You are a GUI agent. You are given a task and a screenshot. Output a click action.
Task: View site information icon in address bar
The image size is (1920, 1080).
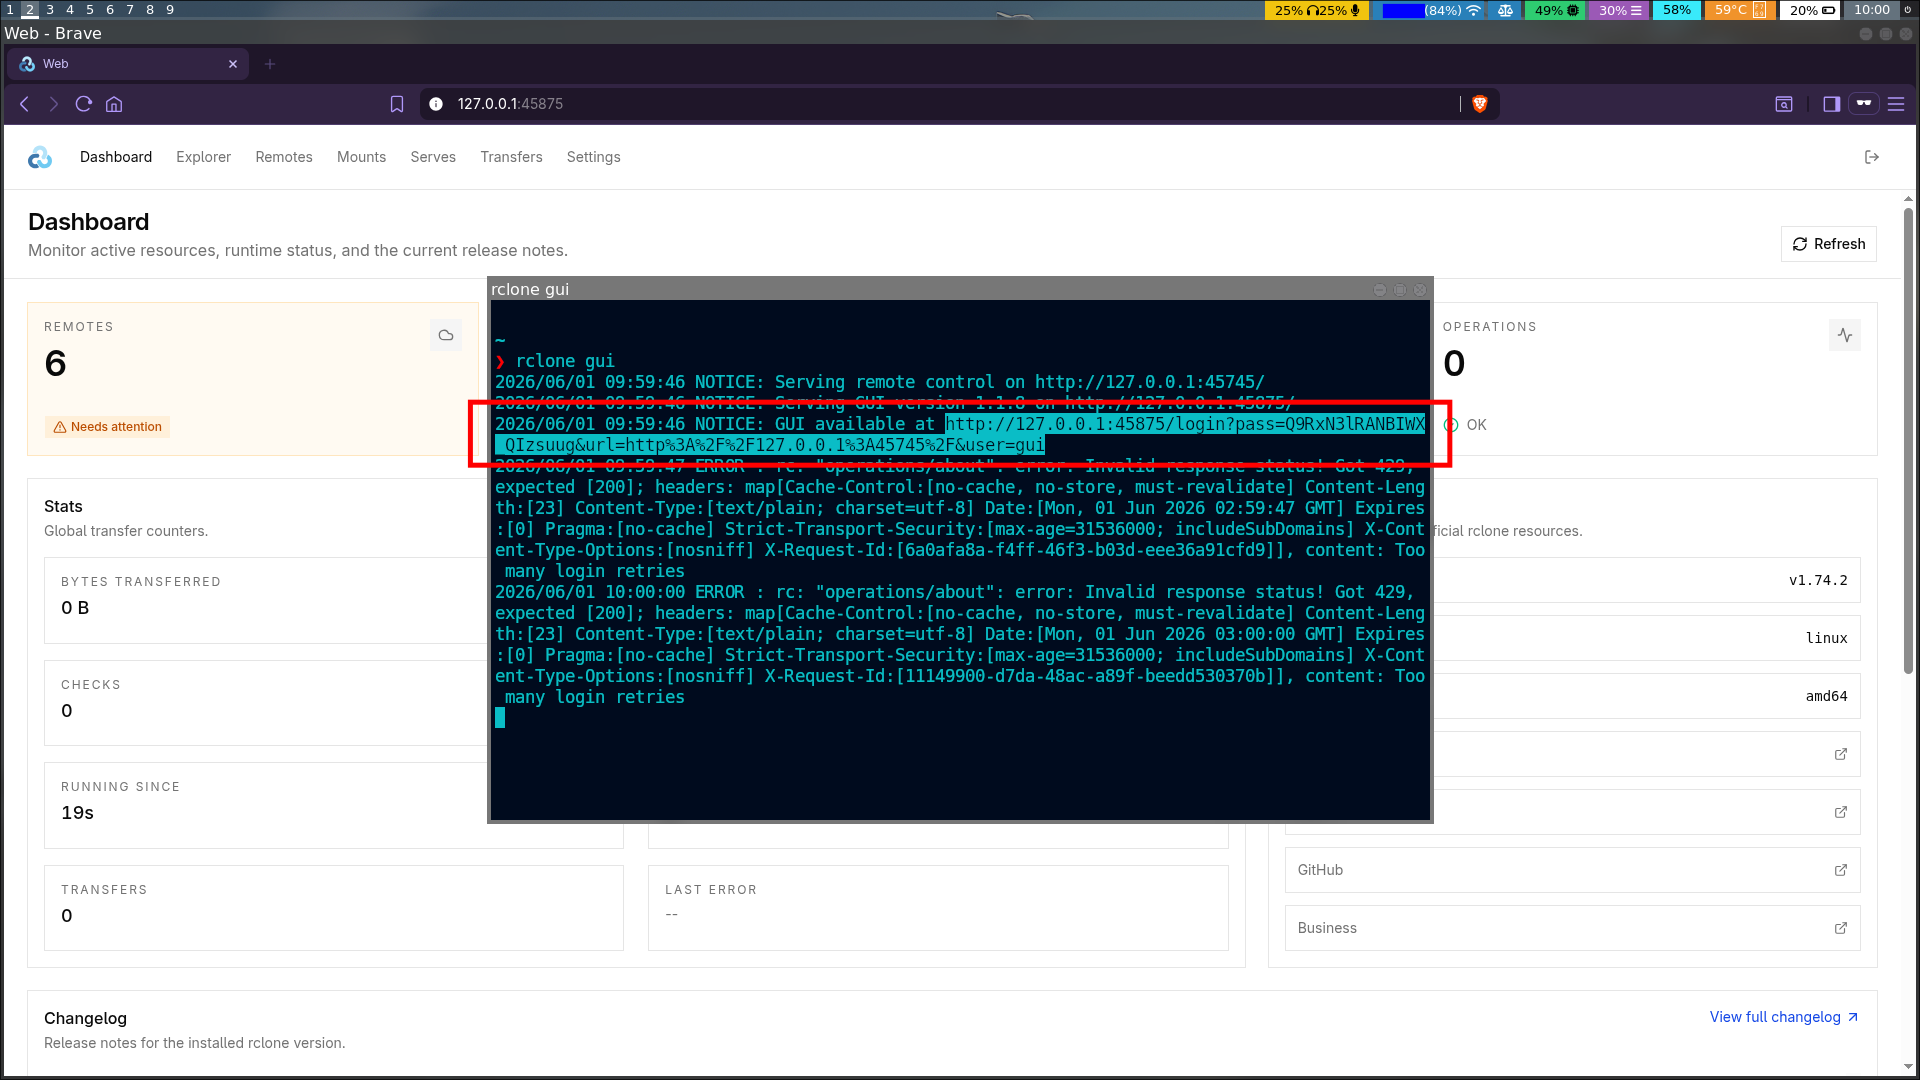click(x=436, y=104)
